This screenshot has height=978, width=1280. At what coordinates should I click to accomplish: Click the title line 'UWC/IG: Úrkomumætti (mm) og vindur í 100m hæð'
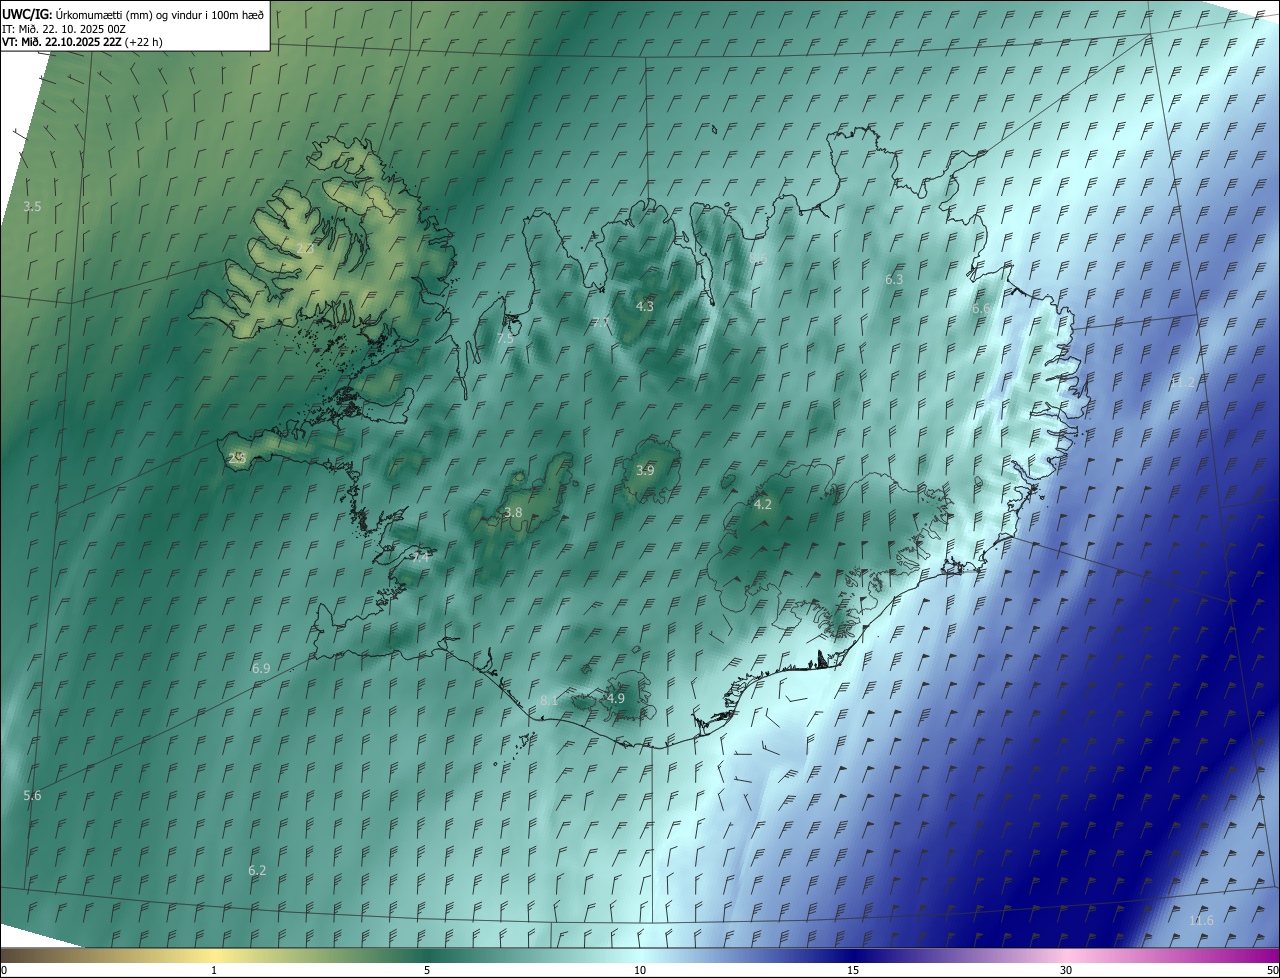point(133,13)
